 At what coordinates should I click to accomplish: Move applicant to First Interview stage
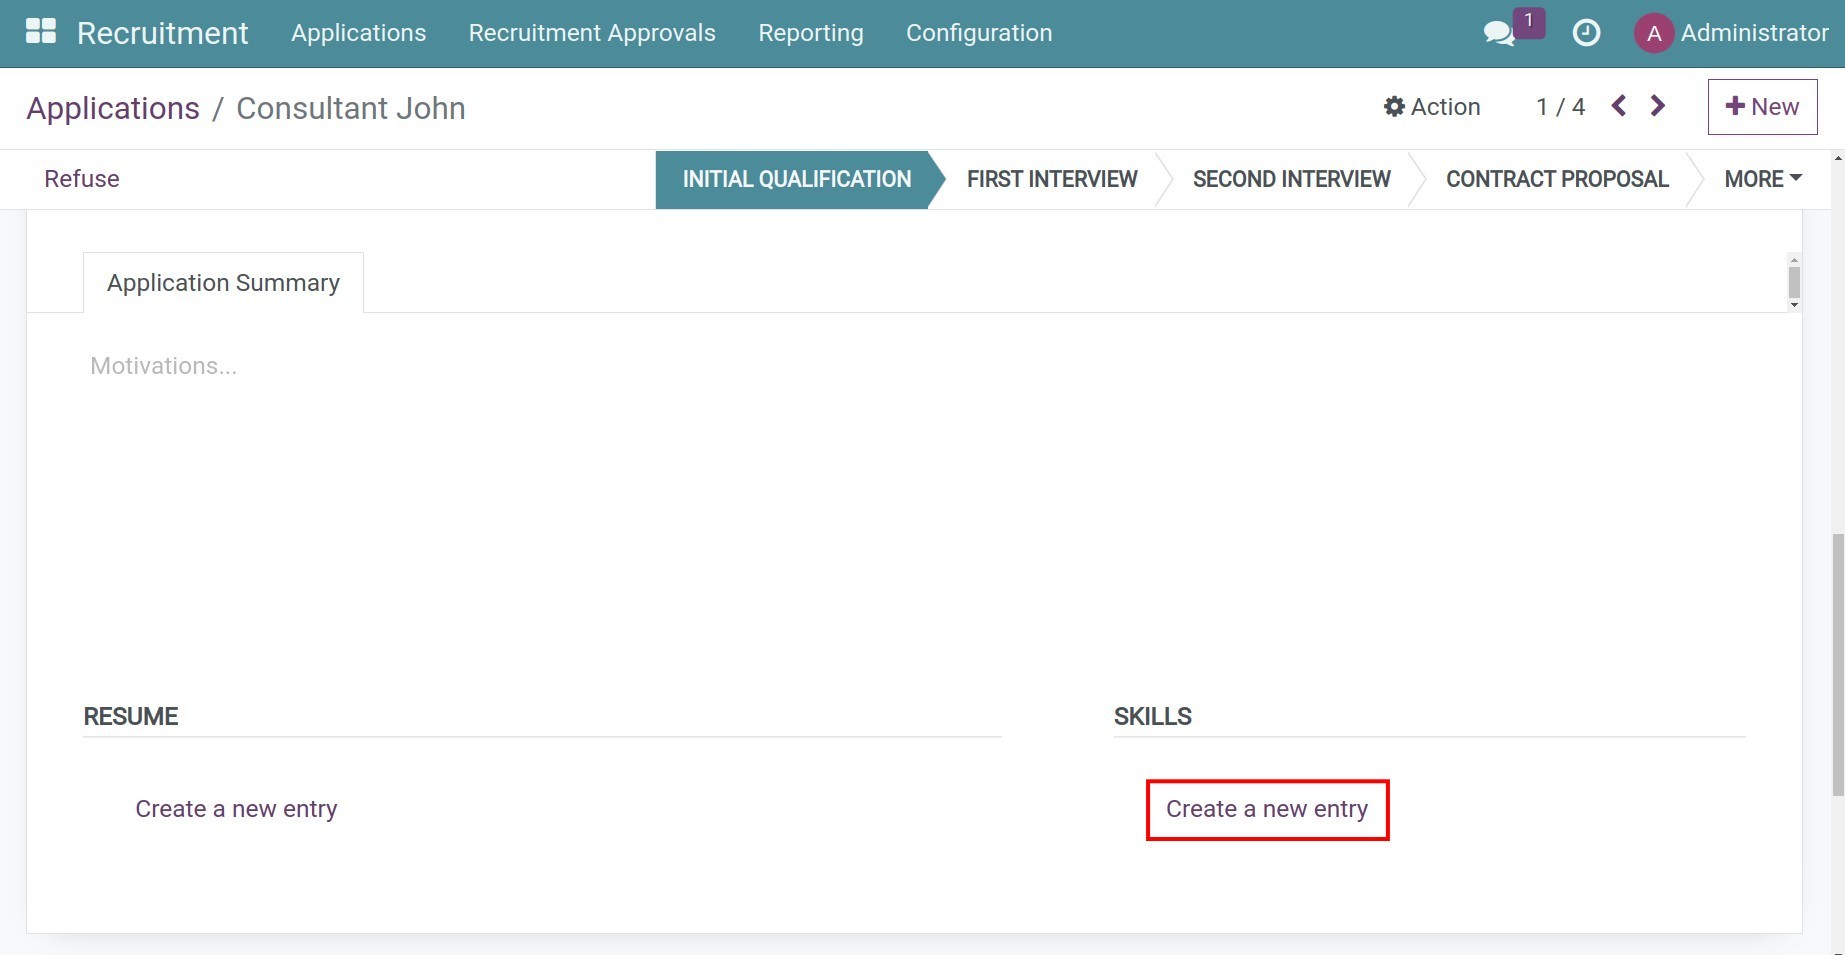point(1051,179)
